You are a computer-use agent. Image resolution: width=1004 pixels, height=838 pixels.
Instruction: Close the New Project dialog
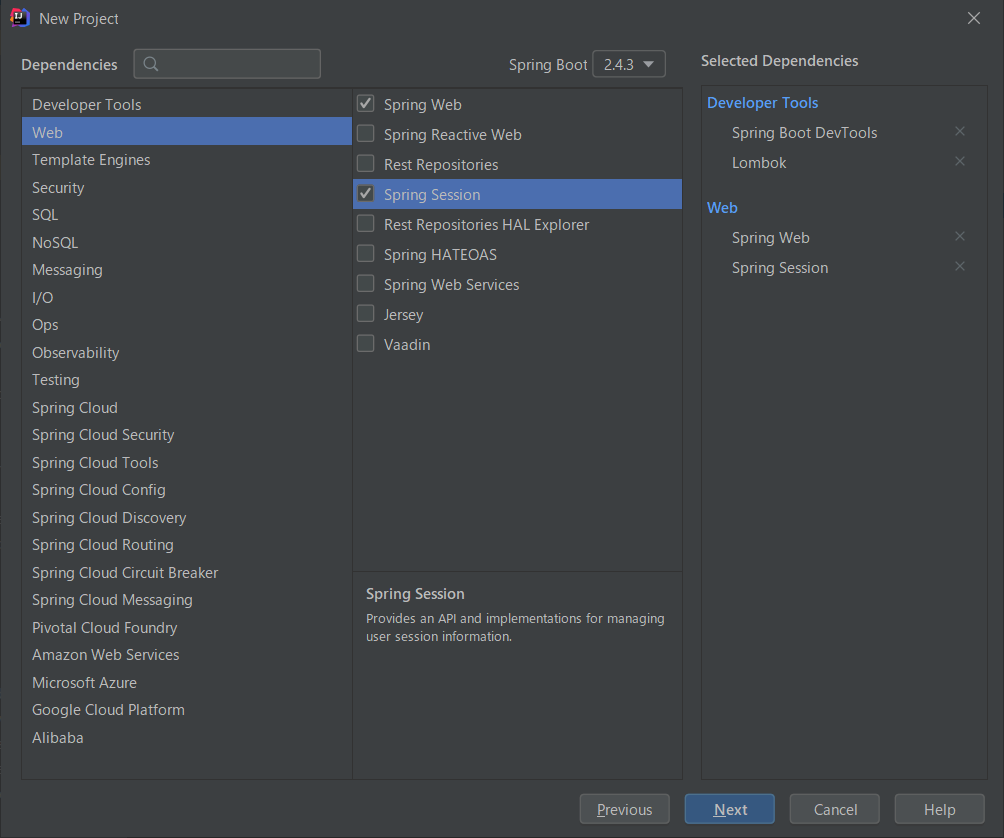974,18
